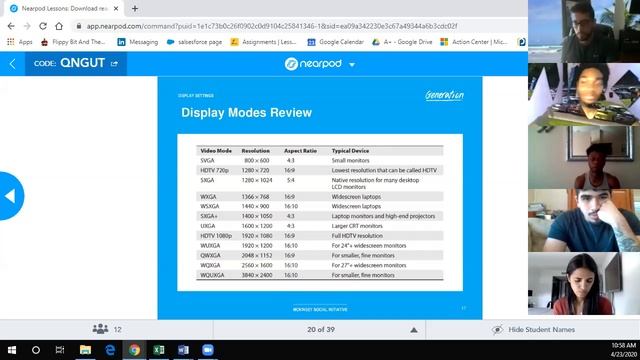This screenshot has width=640, height=360.
Task: Open the Windows Start menu
Action: pos(12,350)
